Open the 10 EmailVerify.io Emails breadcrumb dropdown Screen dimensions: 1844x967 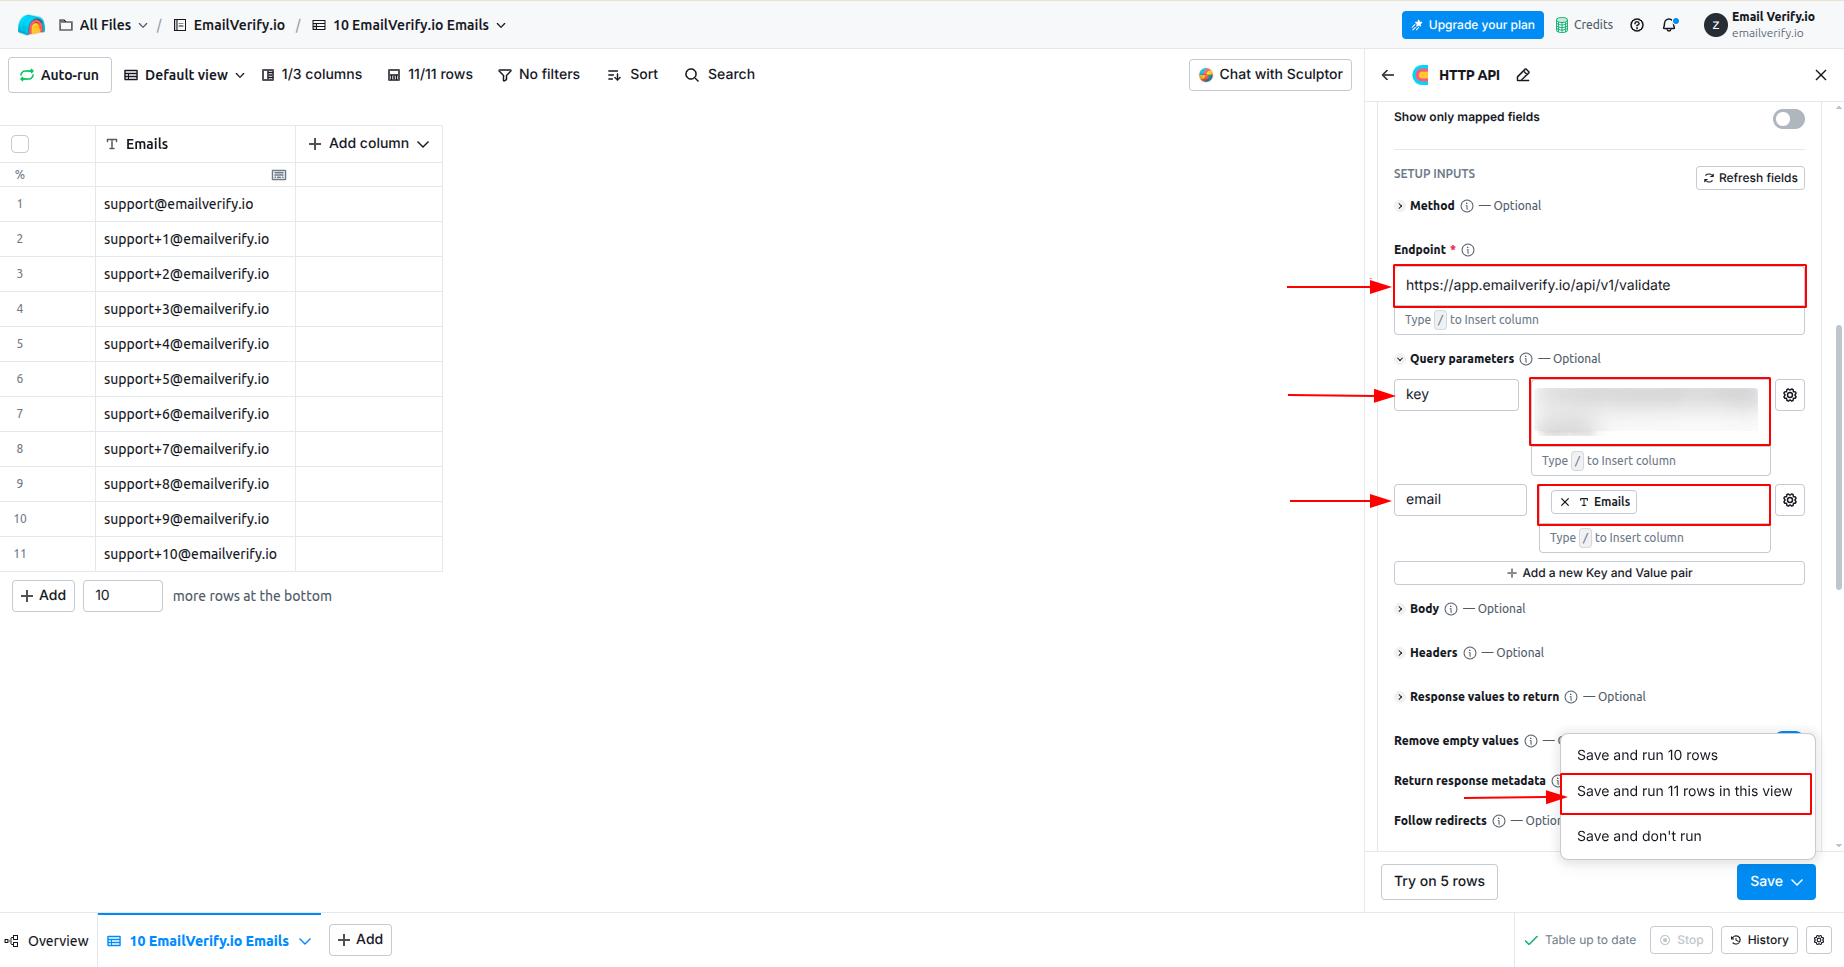[x=410, y=25]
